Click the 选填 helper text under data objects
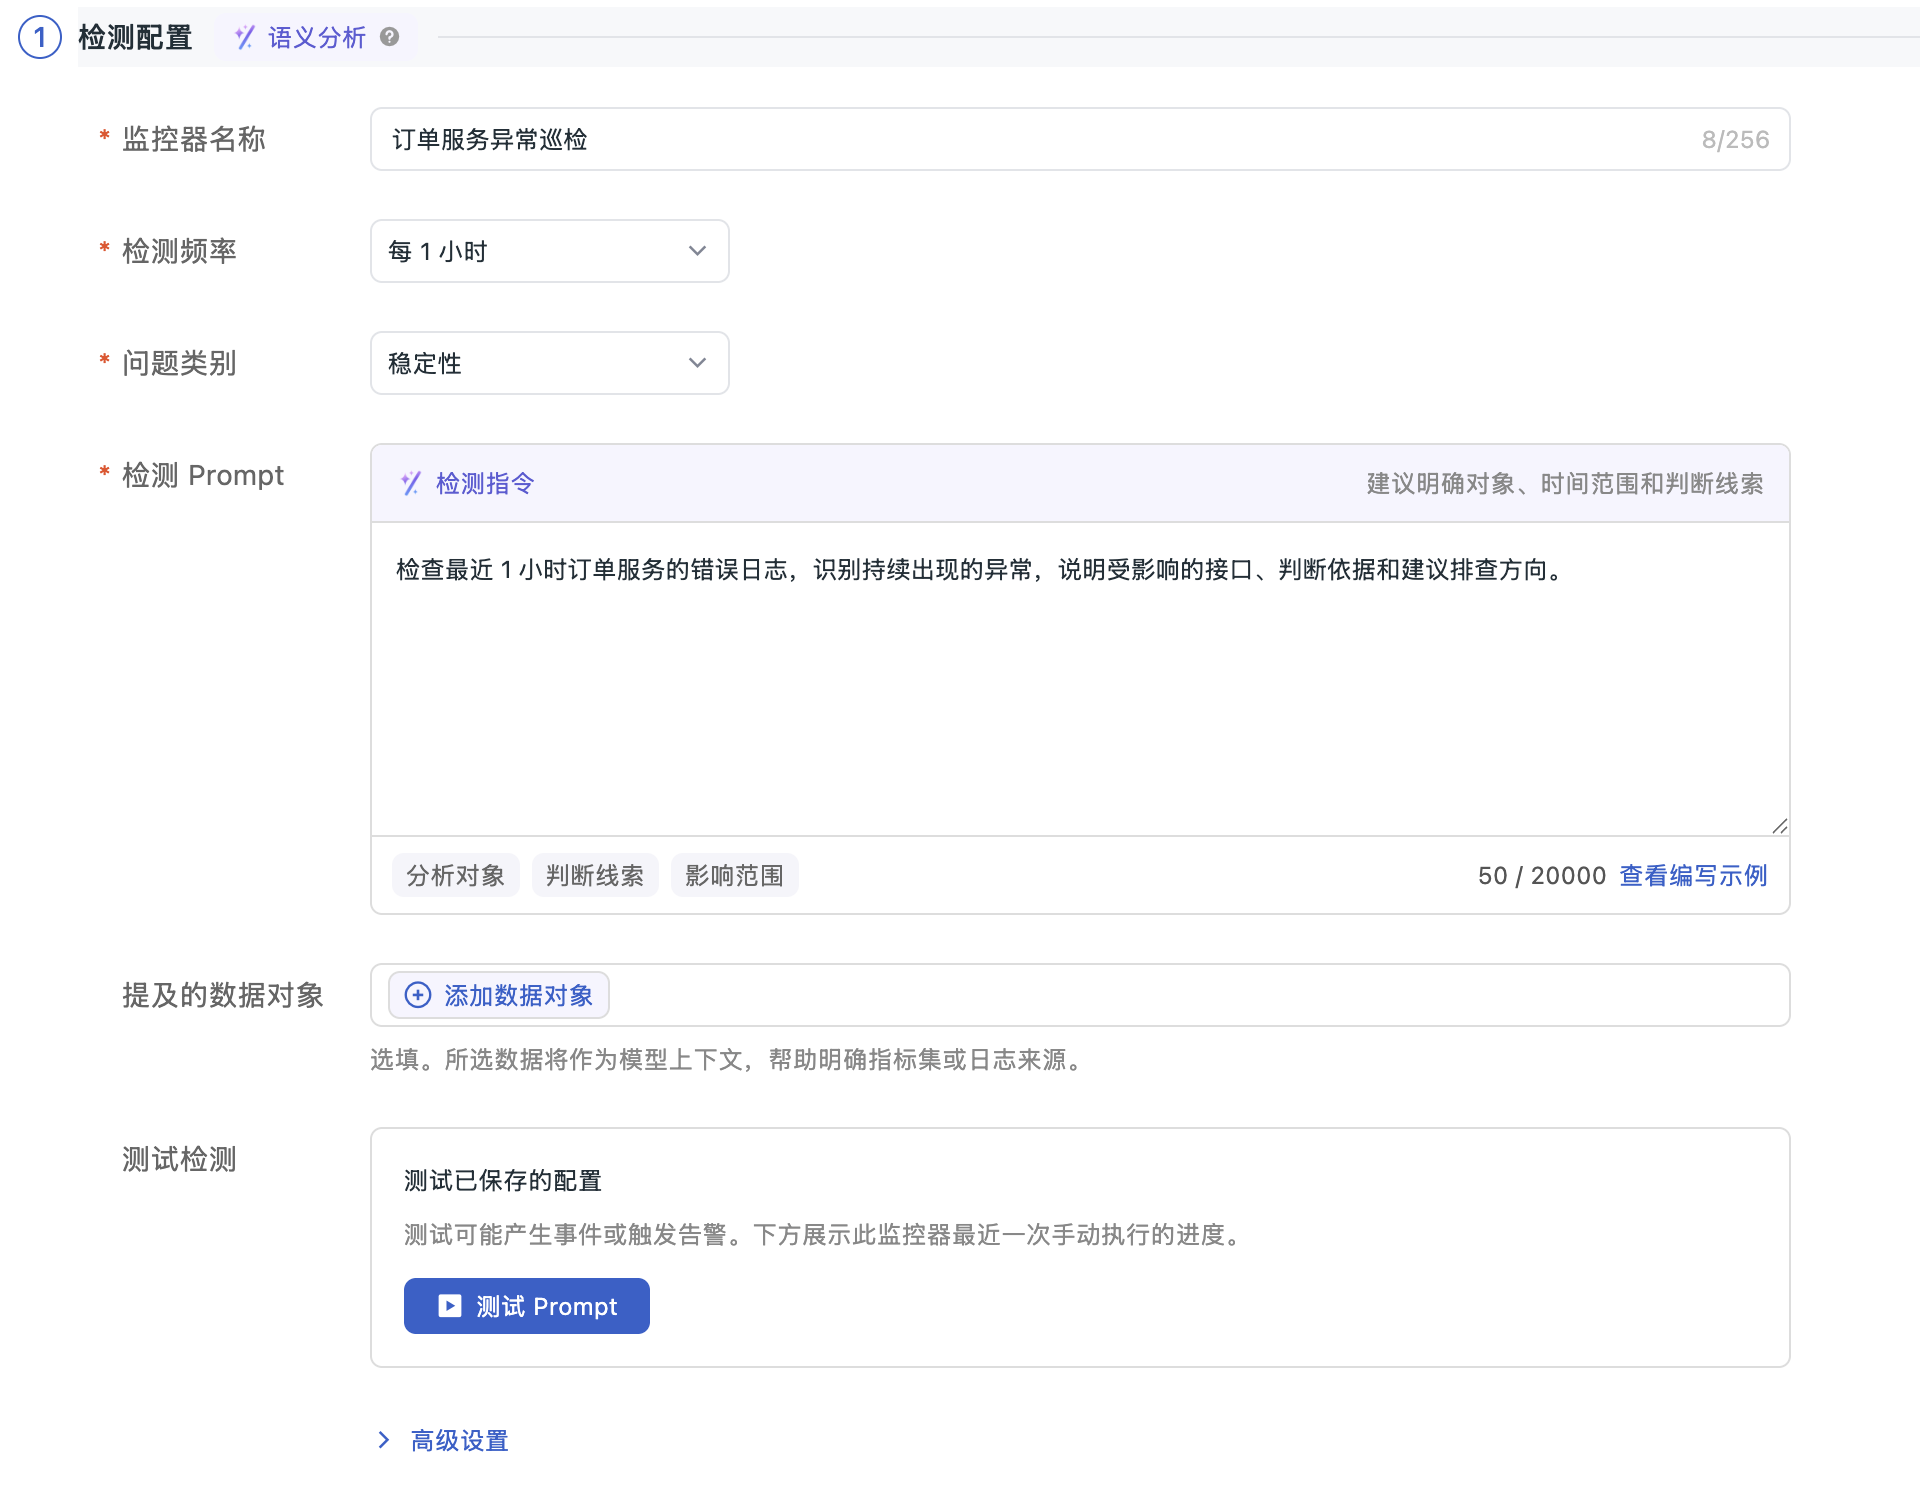The width and height of the screenshot is (1920, 1500). [728, 1059]
